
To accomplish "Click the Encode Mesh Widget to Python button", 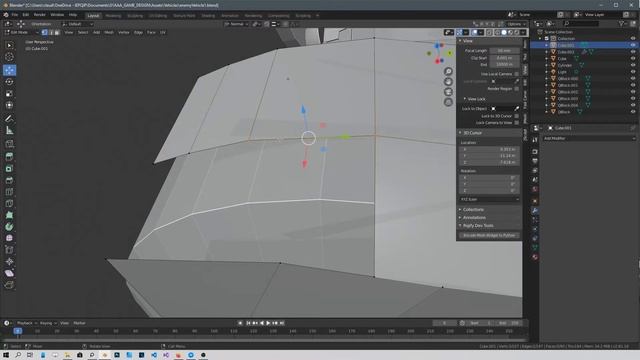I will click(x=489, y=235).
